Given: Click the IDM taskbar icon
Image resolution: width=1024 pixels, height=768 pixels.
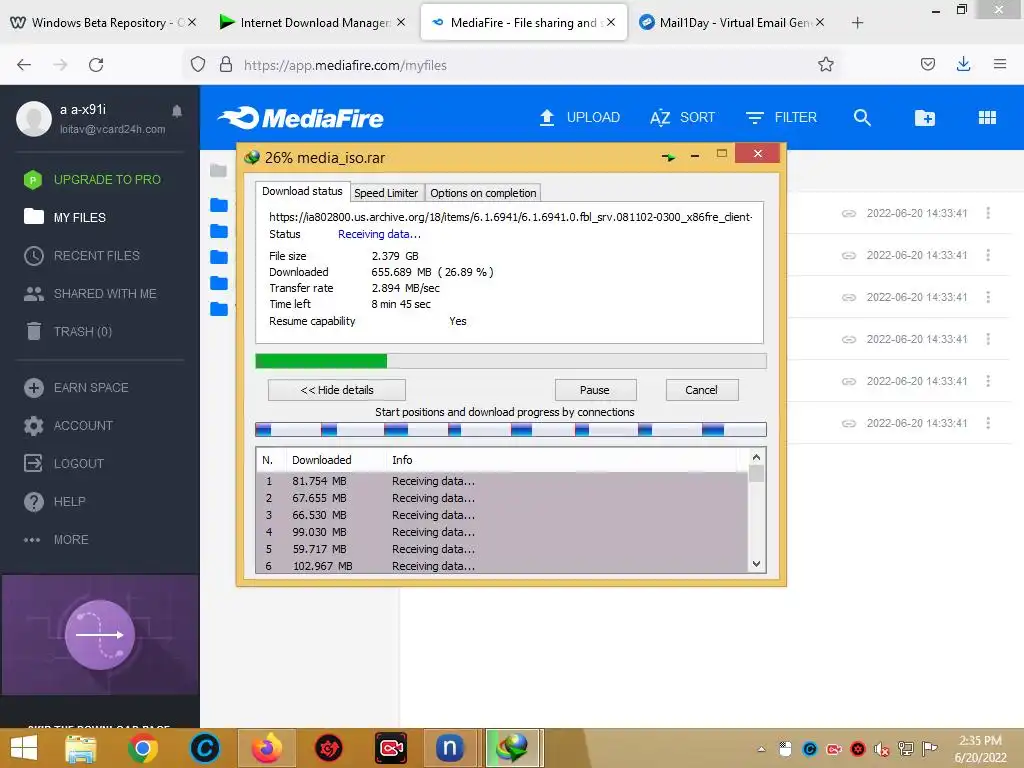Looking at the screenshot, I should (512, 748).
